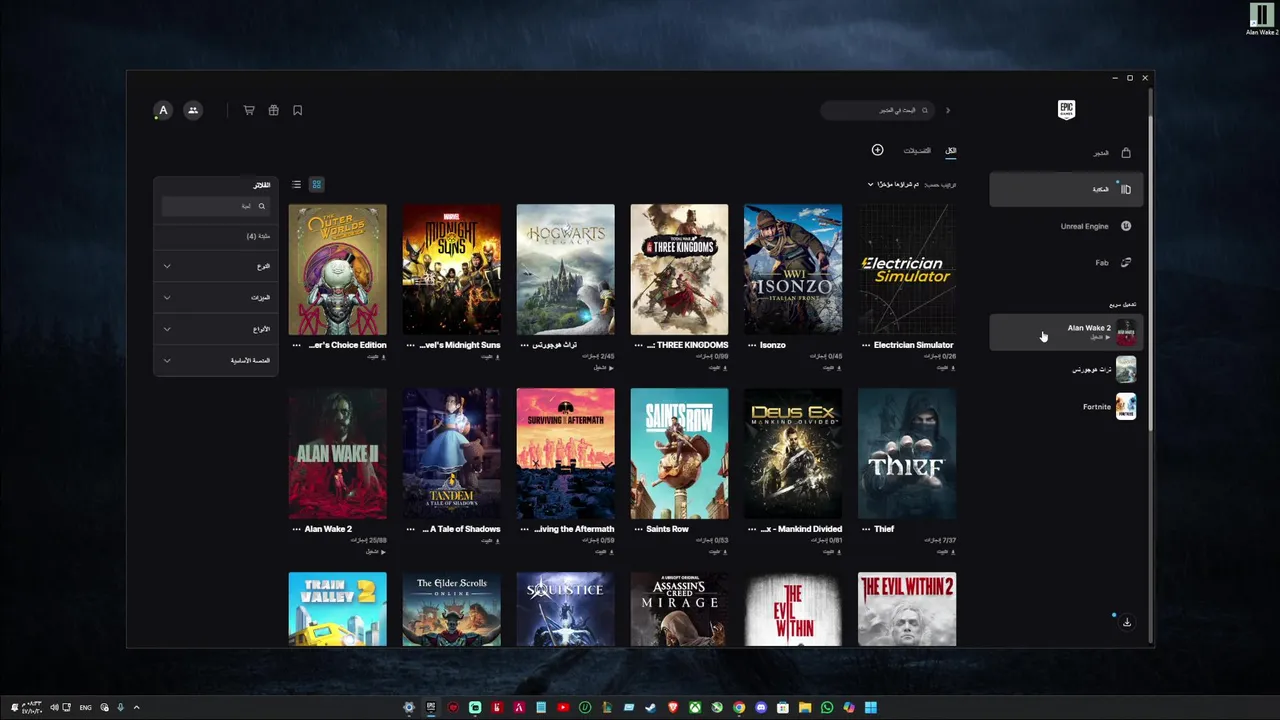Open Steam from the taskbar
This screenshot has height=720, width=1280.
tap(651, 708)
